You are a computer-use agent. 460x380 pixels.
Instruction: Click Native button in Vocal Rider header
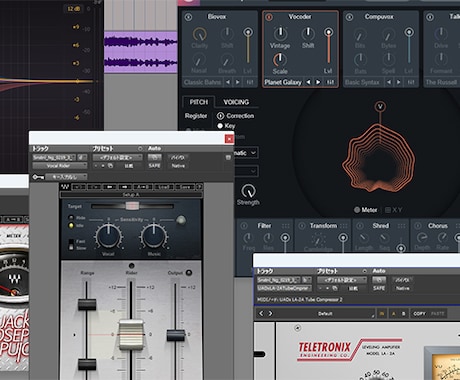178,166
